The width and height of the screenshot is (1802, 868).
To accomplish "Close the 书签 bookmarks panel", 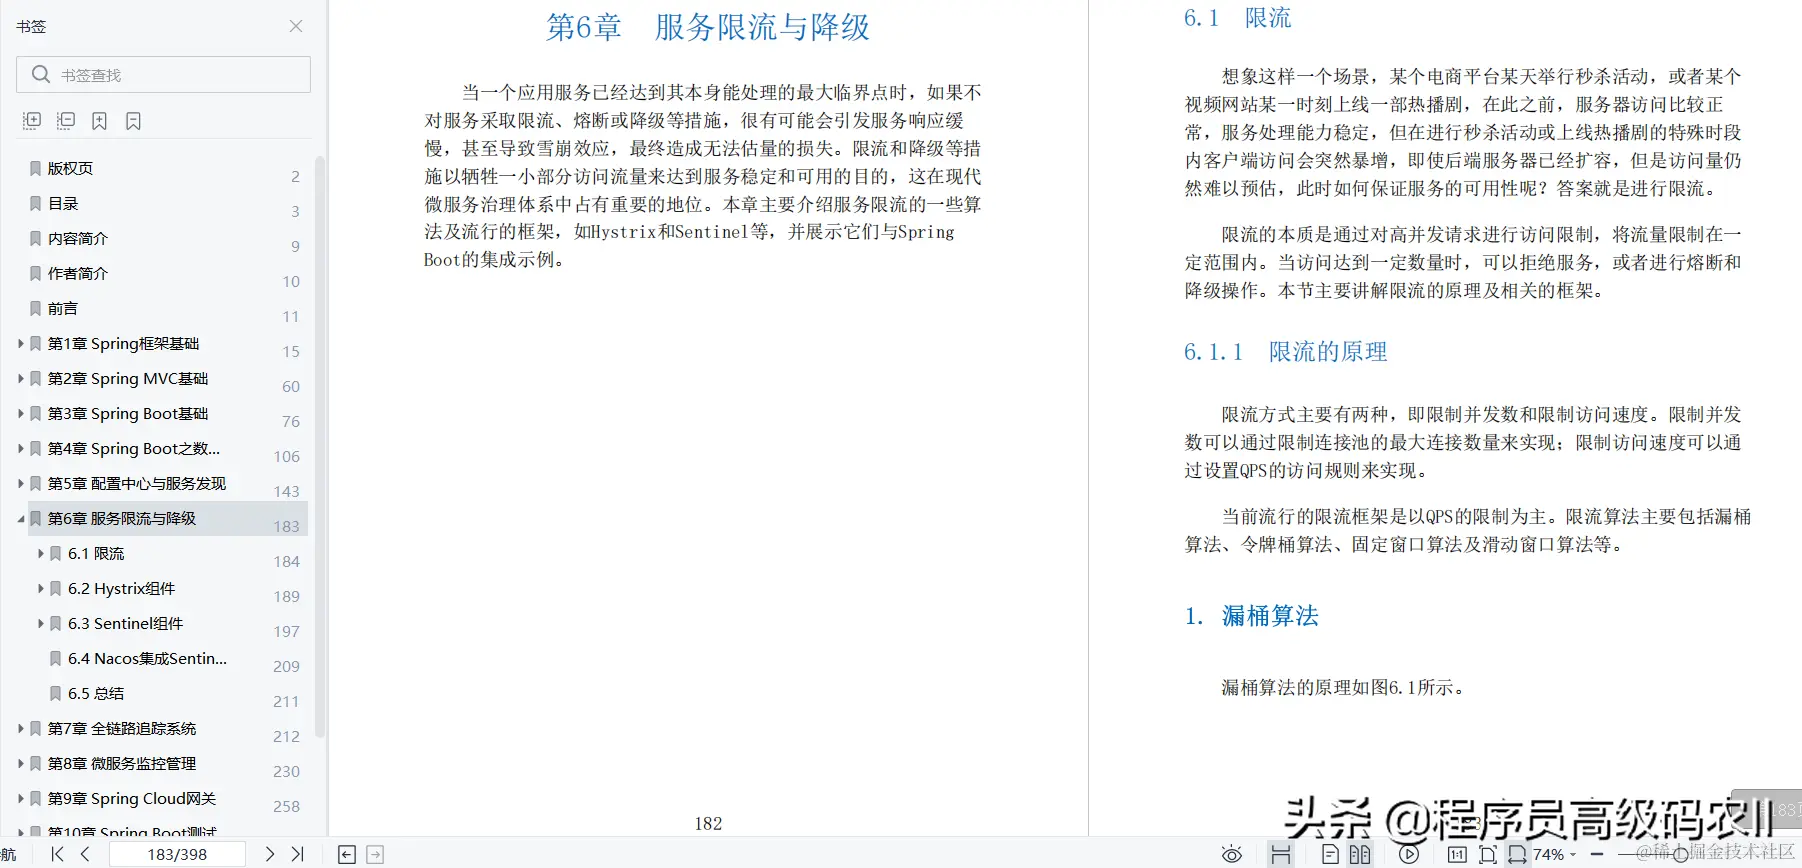I will pyautogui.click(x=296, y=26).
